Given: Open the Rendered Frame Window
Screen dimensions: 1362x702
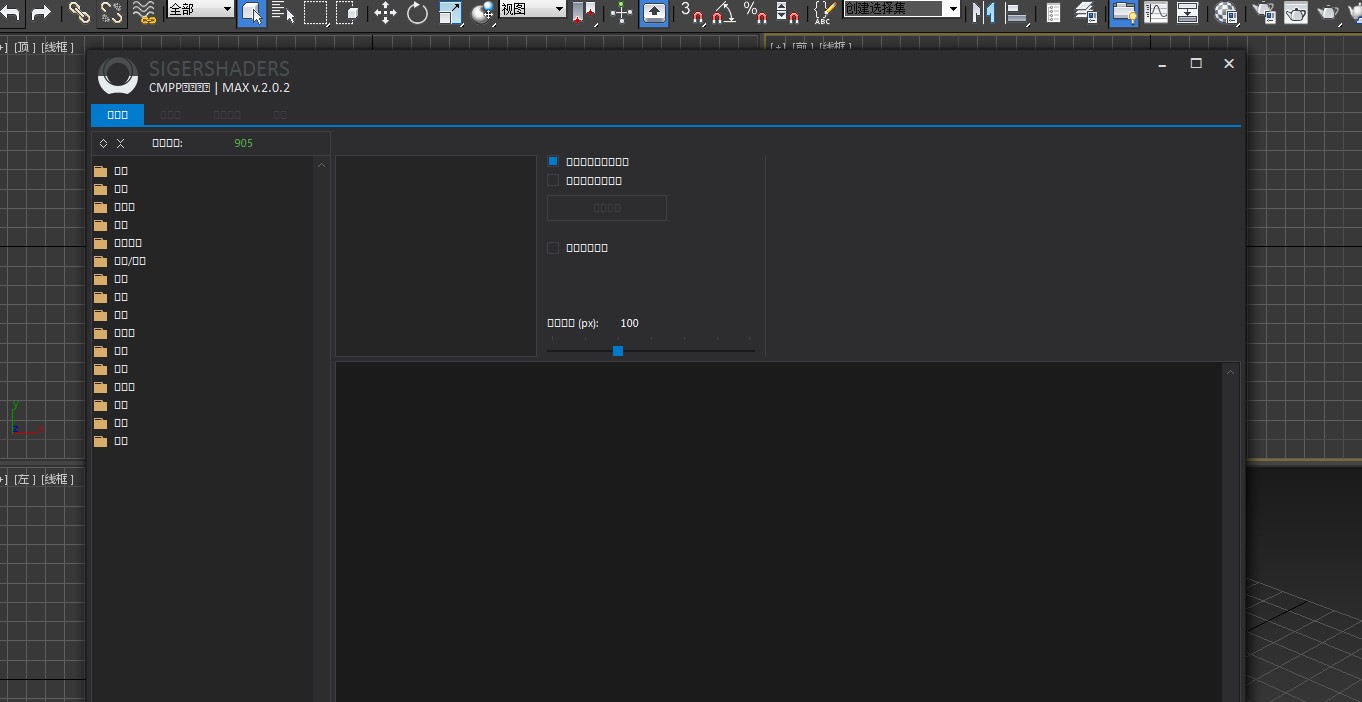Looking at the screenshot, I should click(1296, 13).
